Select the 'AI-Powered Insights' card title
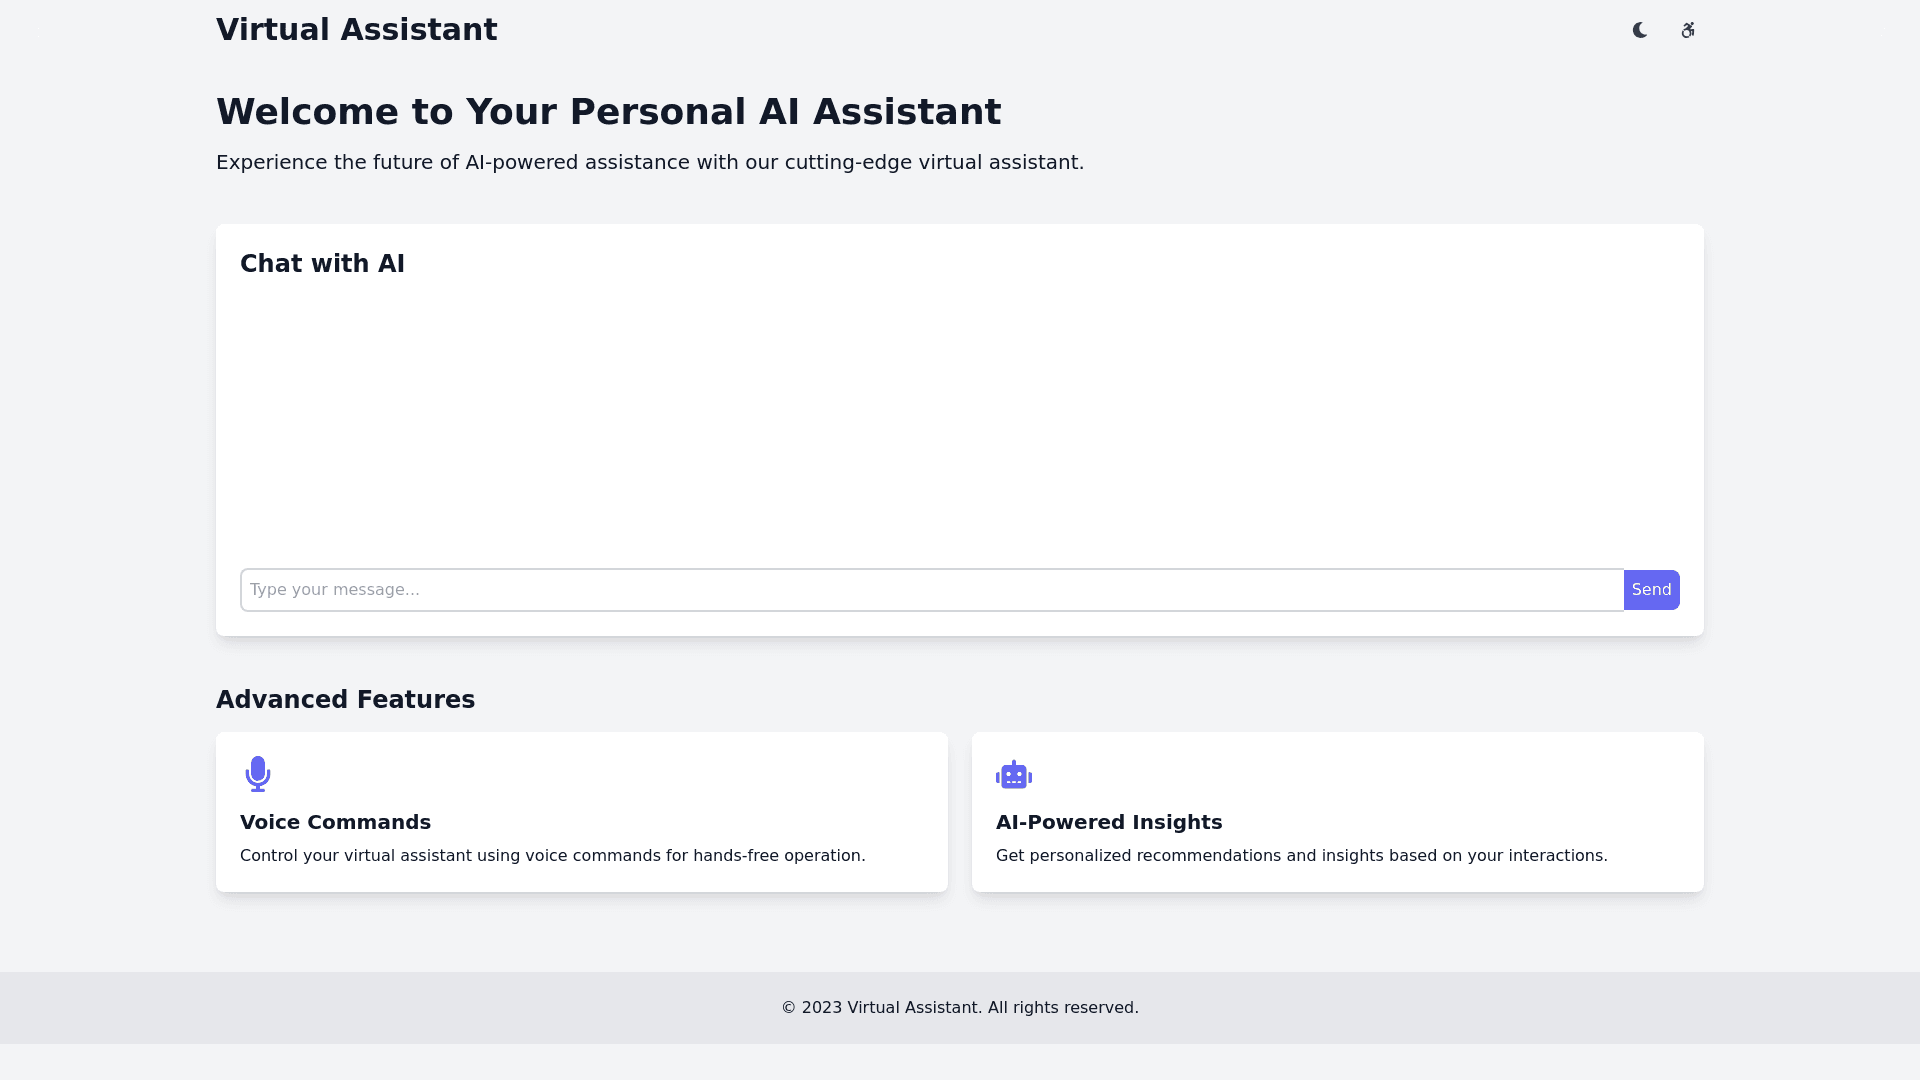This screenshot has height=1080, width=1920. coord(1108,822)
